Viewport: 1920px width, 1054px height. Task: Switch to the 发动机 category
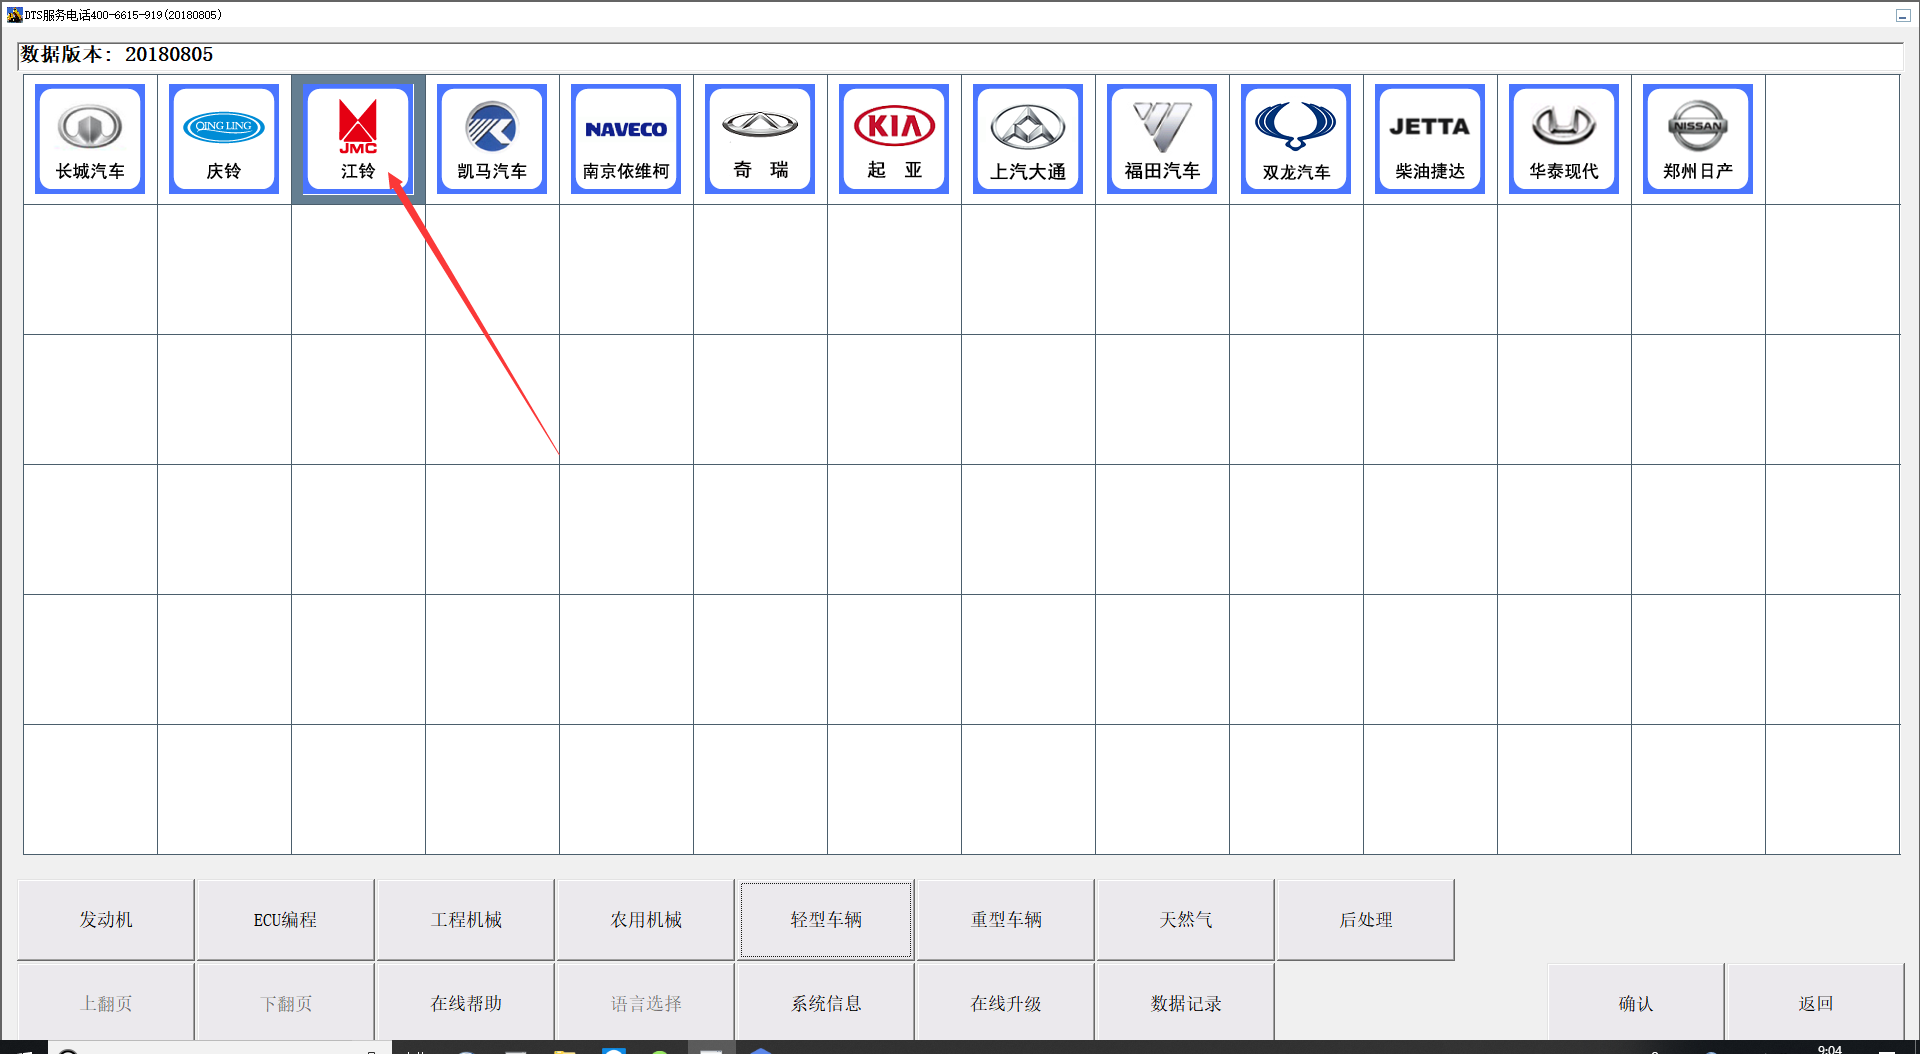pos(106,920)
